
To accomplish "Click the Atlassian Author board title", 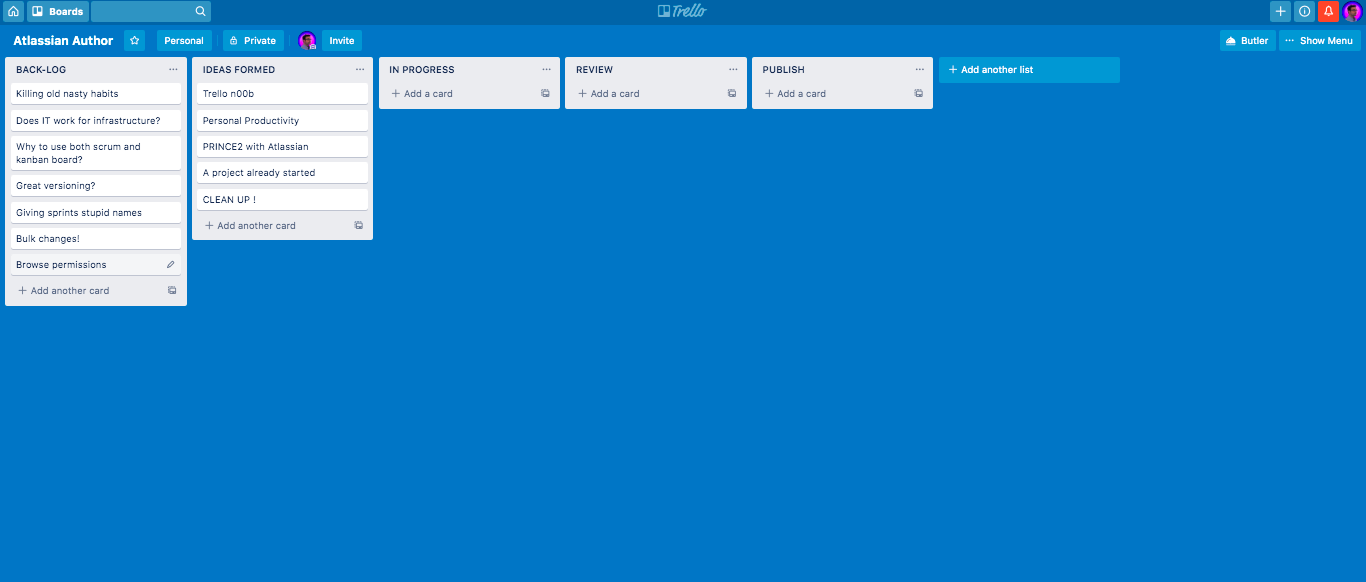I will pyautogui.click(x=64, y=41).
